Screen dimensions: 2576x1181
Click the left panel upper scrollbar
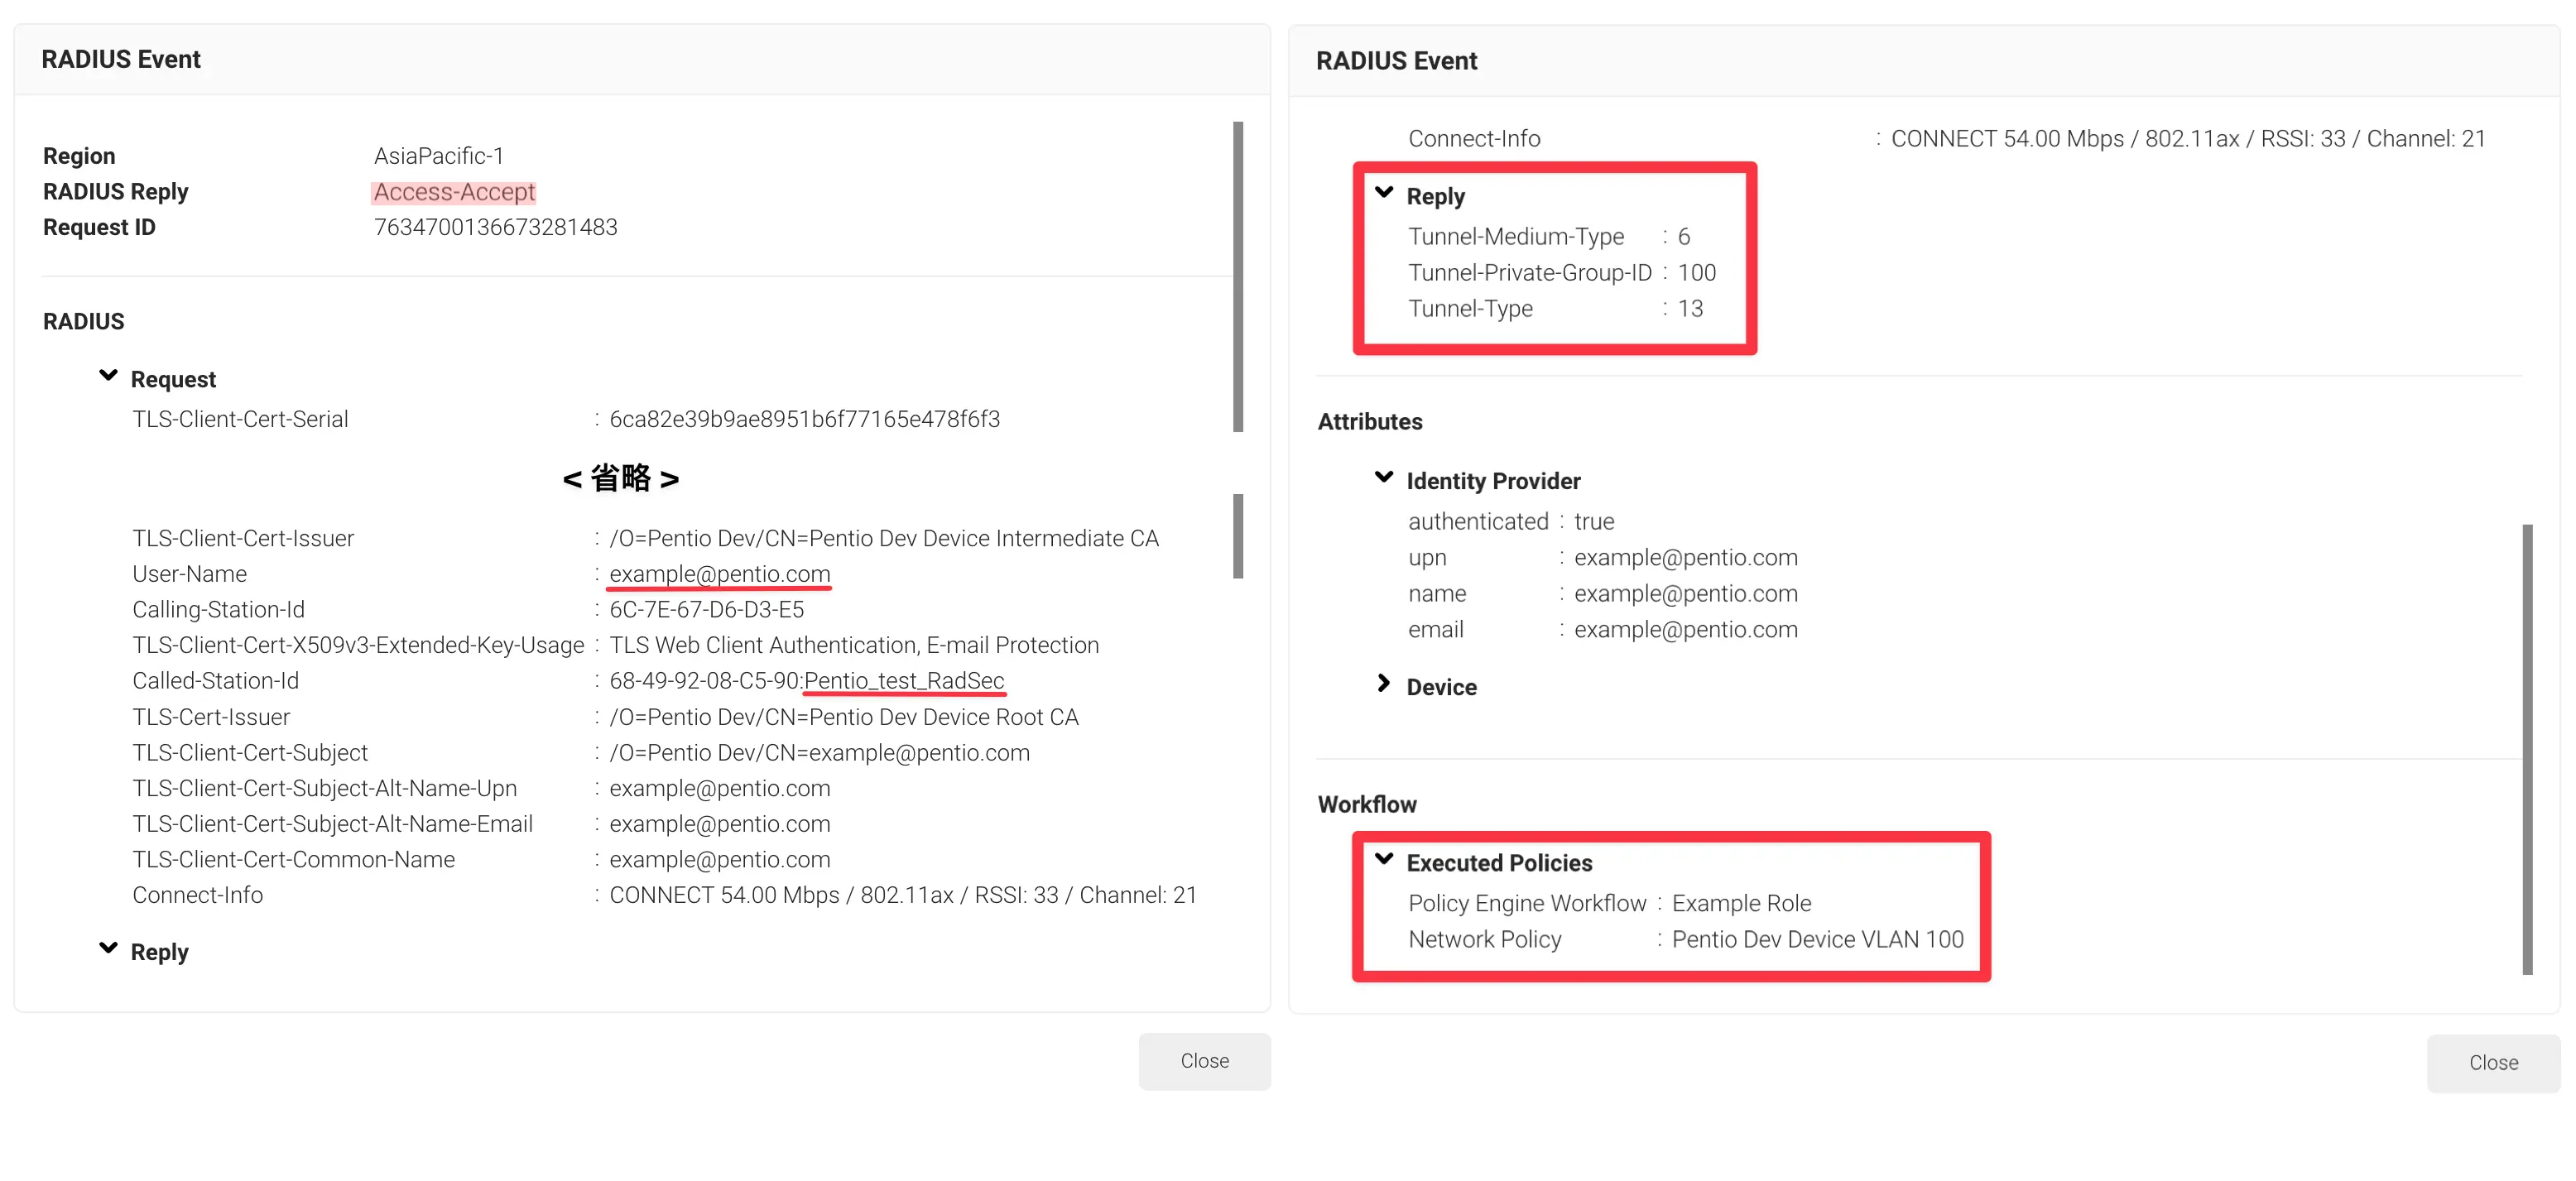click(1238, 276)
